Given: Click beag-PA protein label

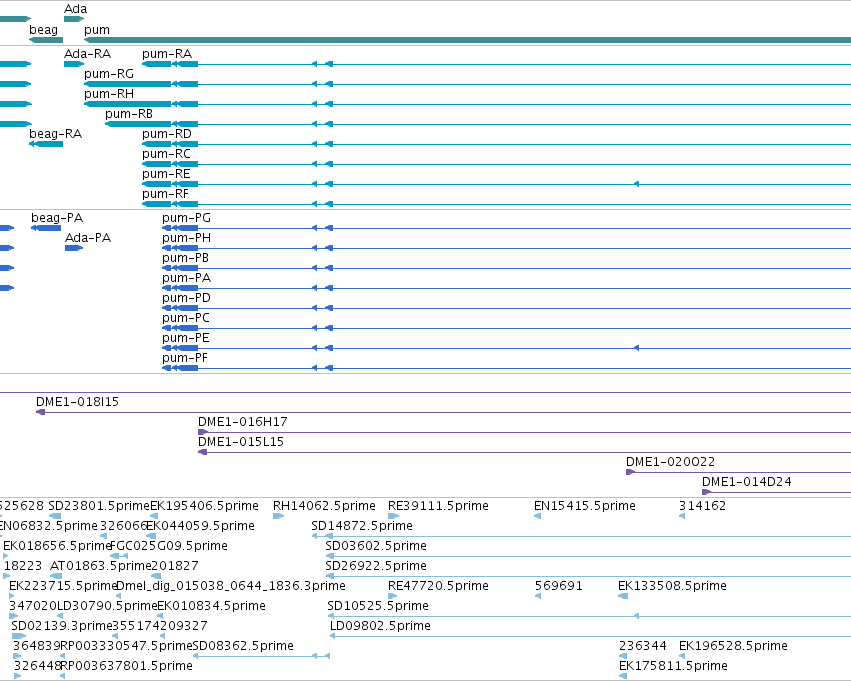Looking at the screenshot, I should click(57, 218).
